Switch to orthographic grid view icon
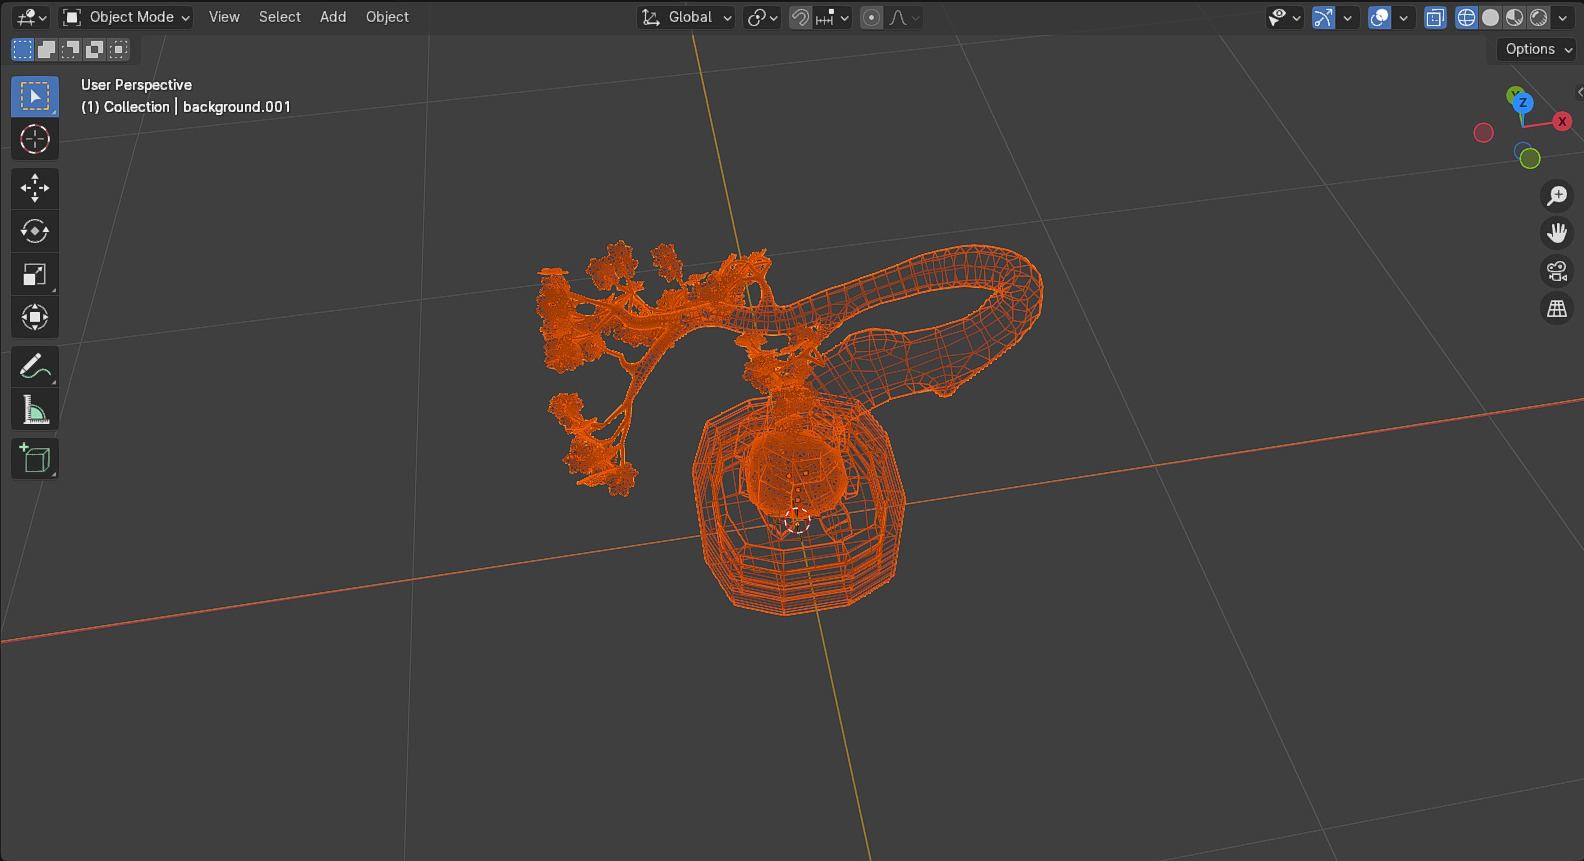 tap(1557, 309)
